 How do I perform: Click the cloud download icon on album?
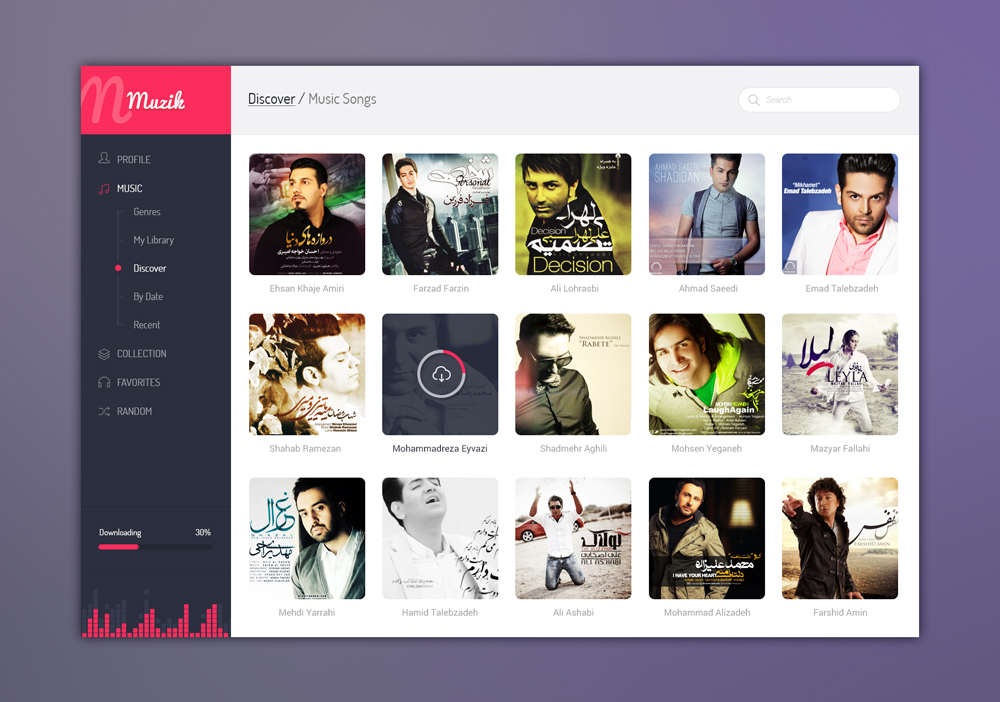tap(440, 375)
